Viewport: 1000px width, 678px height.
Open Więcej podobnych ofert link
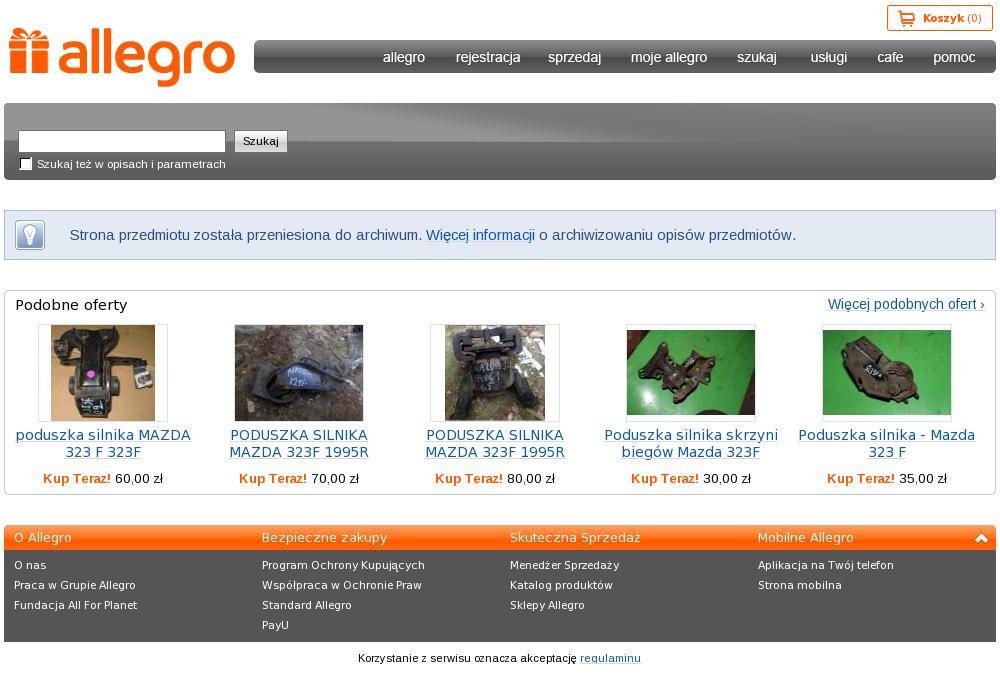click(x=906, y=304)
